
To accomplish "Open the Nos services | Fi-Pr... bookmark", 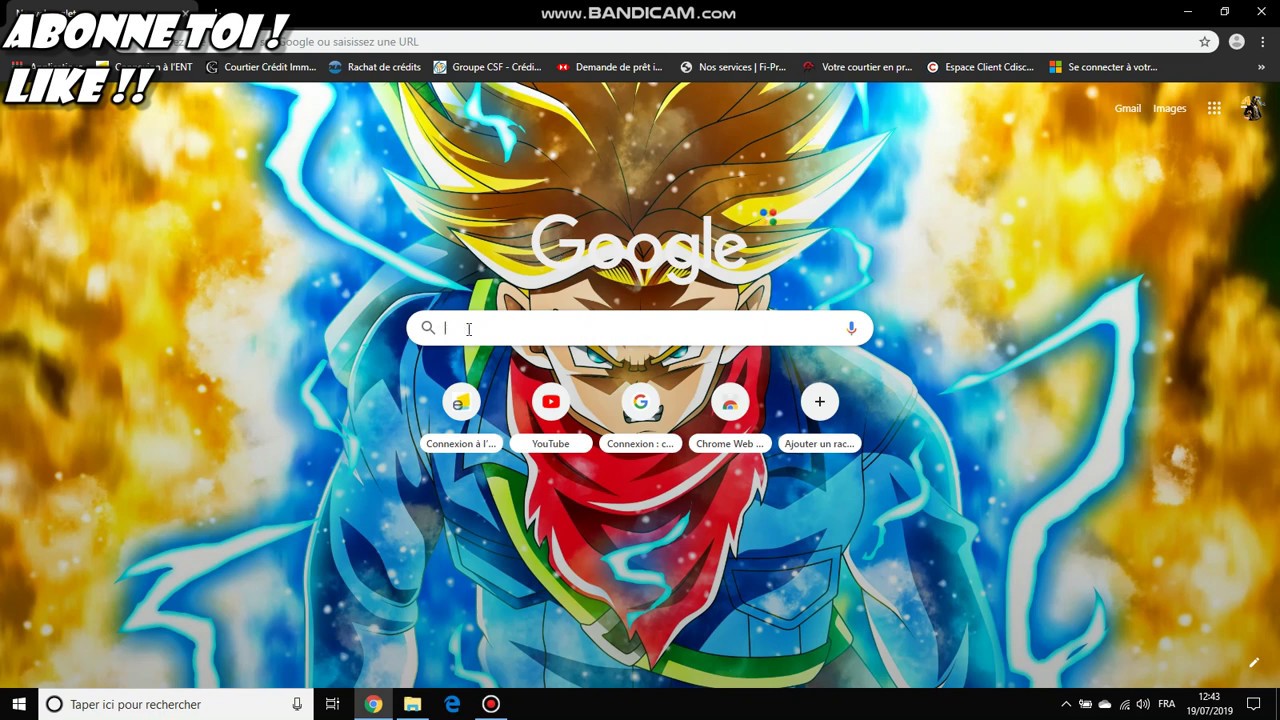I will pos(733,67).
